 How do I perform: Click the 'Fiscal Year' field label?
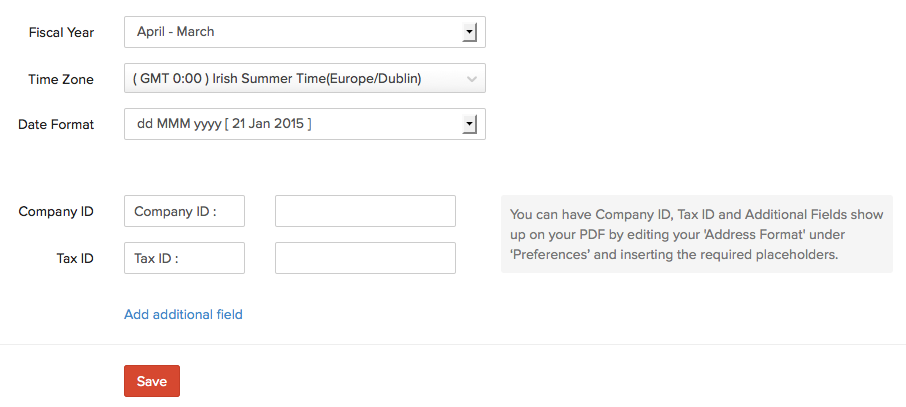click(61, 32)
